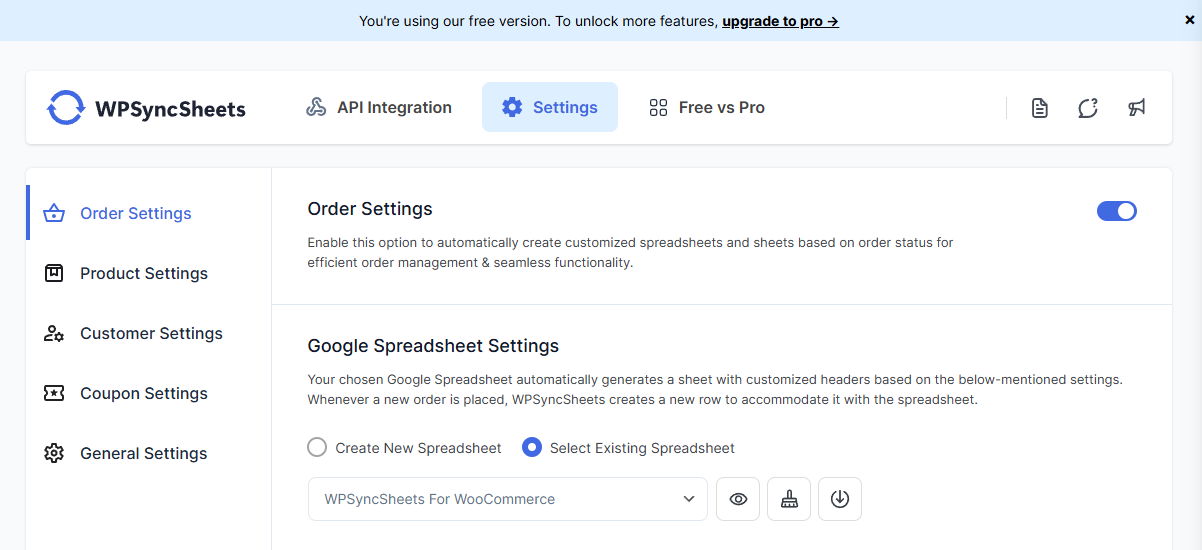View spreadsheet with the eye icon
Image resolution: width=1202 pixels, height=550 pixels.
(x=738, y=499)
